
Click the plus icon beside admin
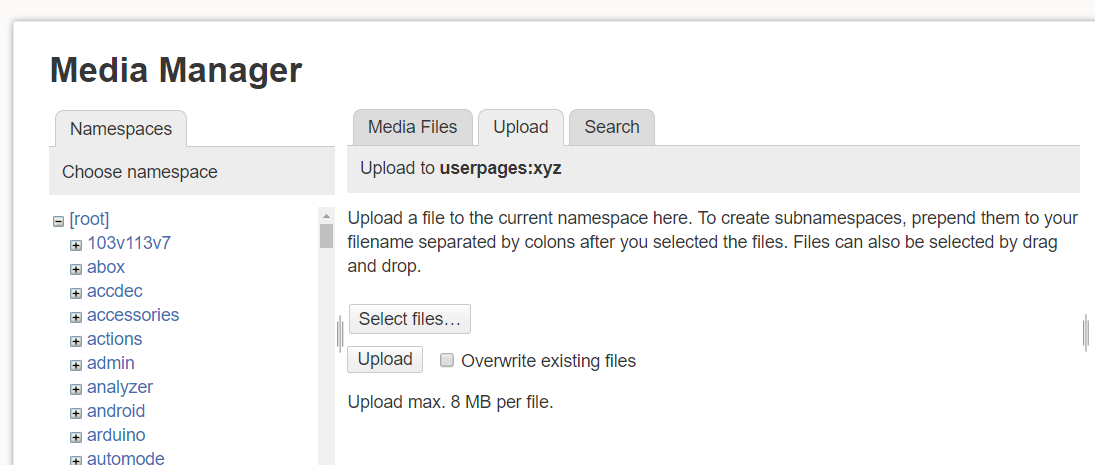tap(76, 365)
